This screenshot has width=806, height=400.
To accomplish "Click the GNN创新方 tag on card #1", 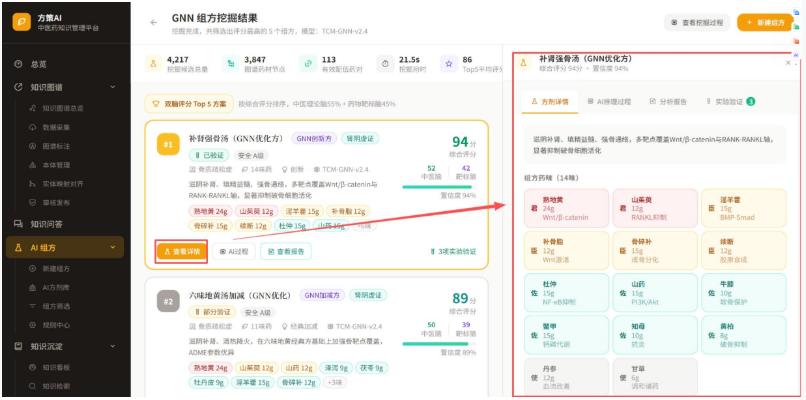I will coord(315,138).
